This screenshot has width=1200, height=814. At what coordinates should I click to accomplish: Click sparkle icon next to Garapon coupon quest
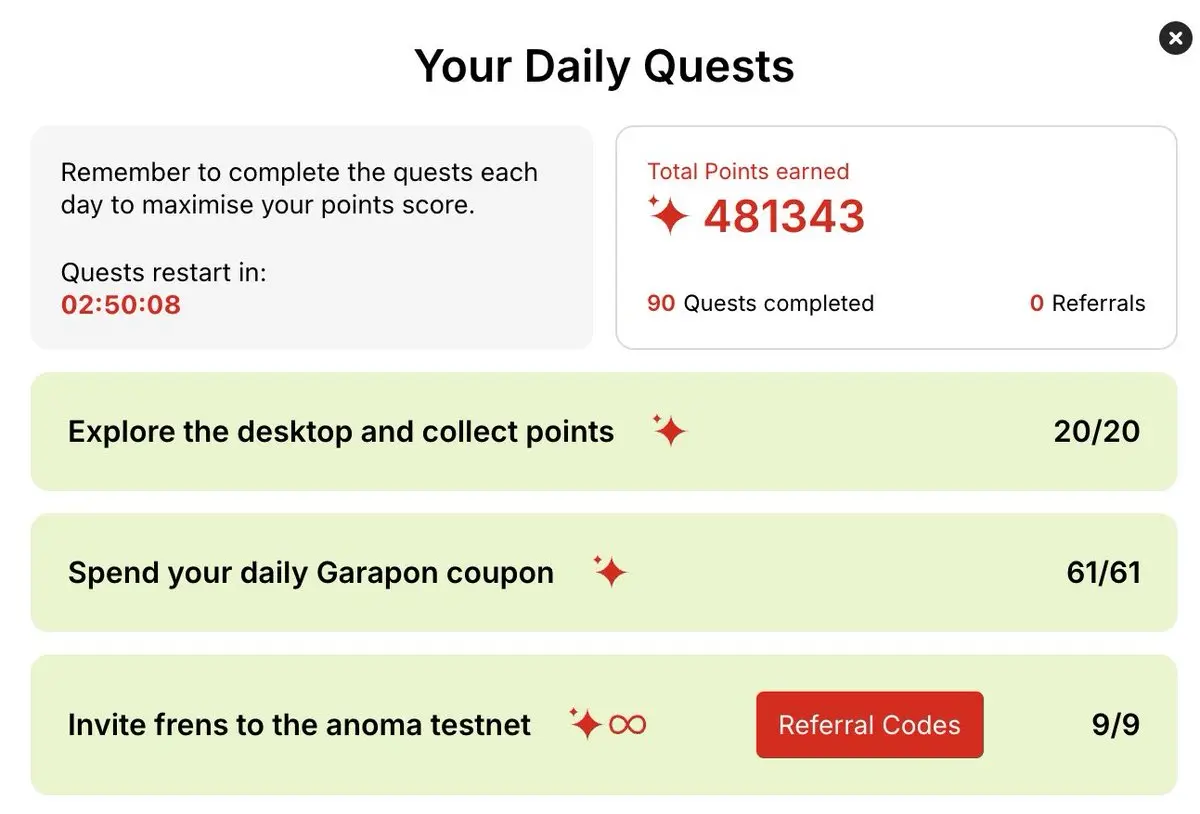click(x=609, y=571)
